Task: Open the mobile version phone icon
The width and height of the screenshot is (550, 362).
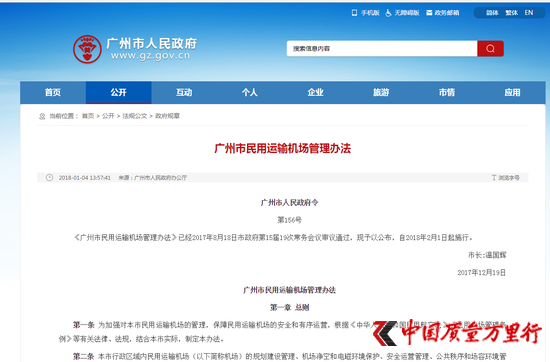Action: (354, 13)
